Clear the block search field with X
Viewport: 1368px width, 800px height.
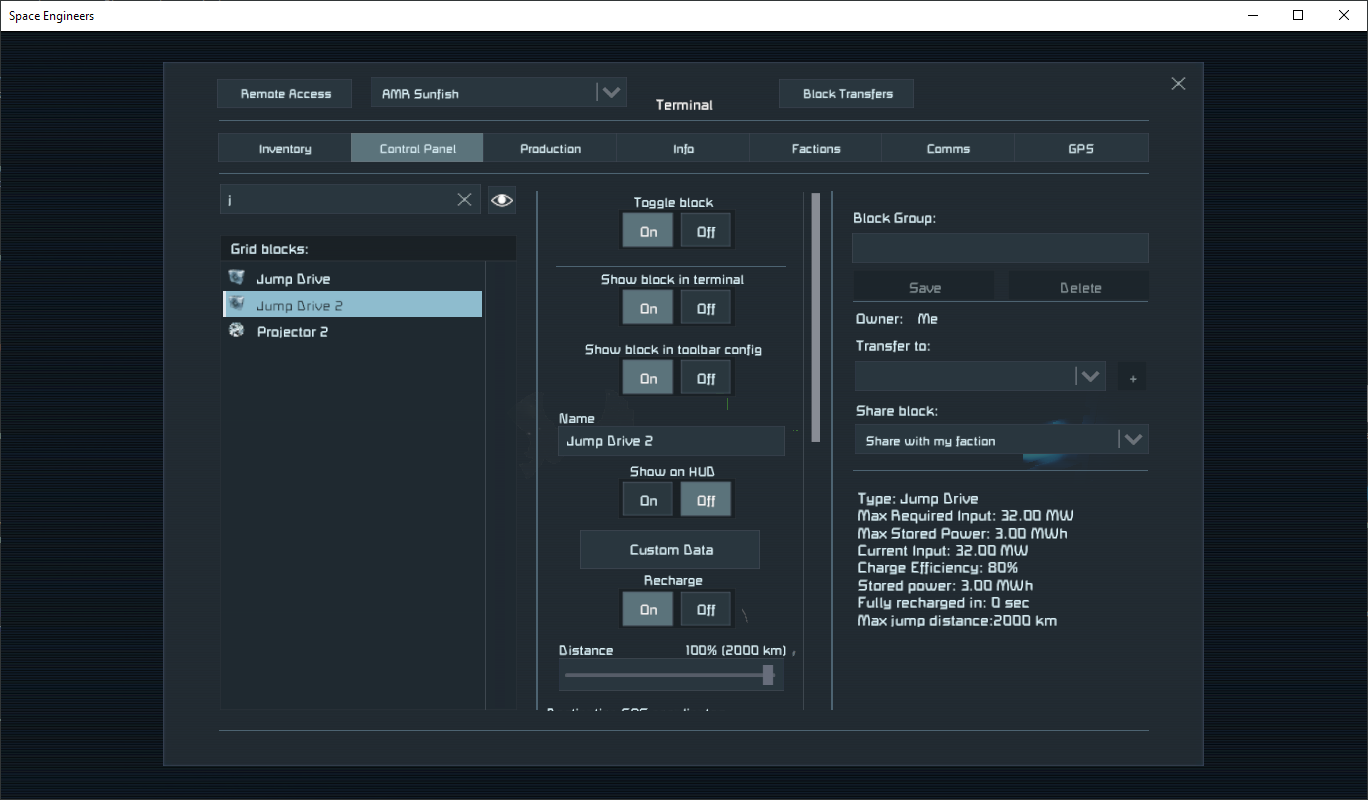point(464,199)
